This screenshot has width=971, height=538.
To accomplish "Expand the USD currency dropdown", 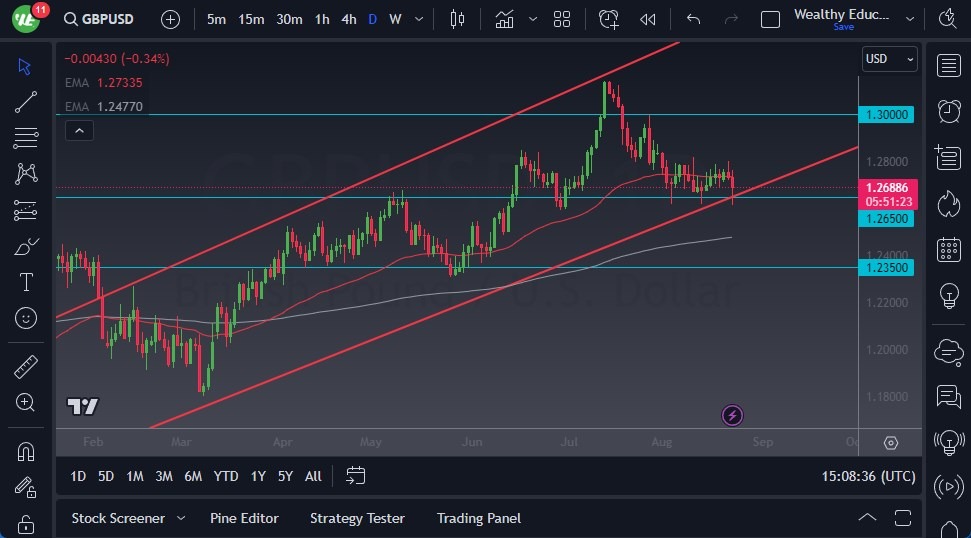I will point(889,59).
